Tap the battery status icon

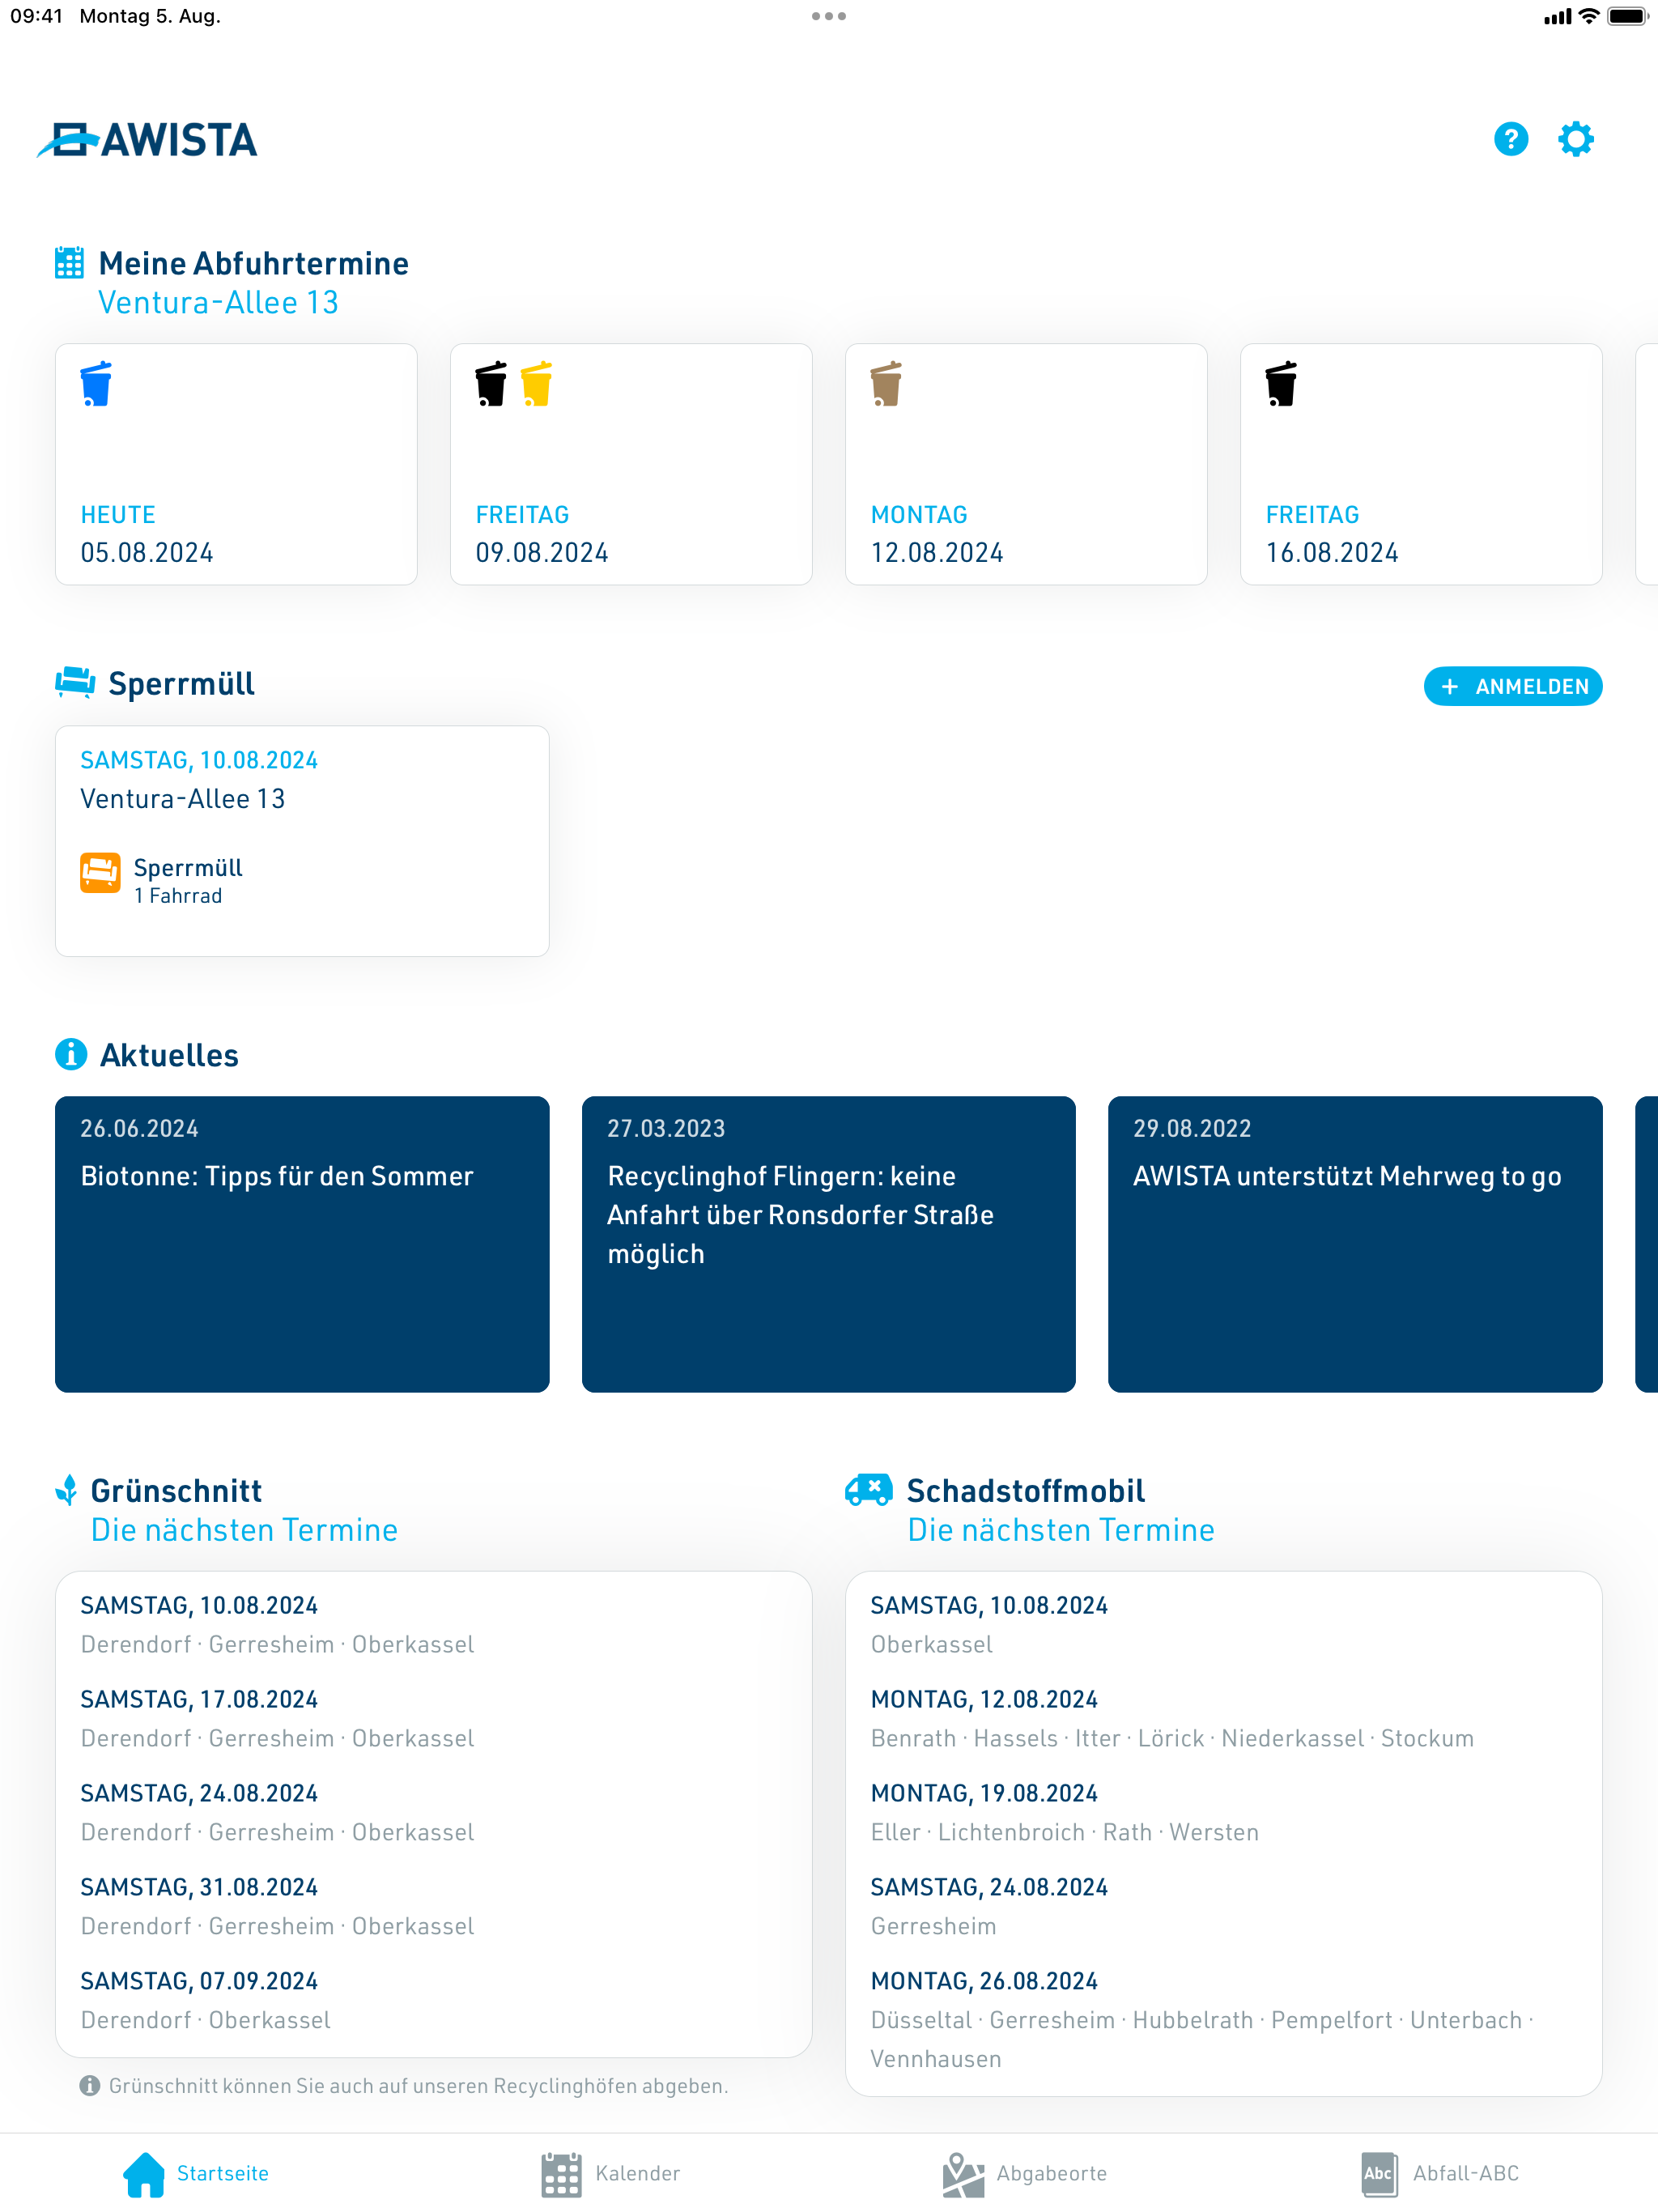(1627, 16)
